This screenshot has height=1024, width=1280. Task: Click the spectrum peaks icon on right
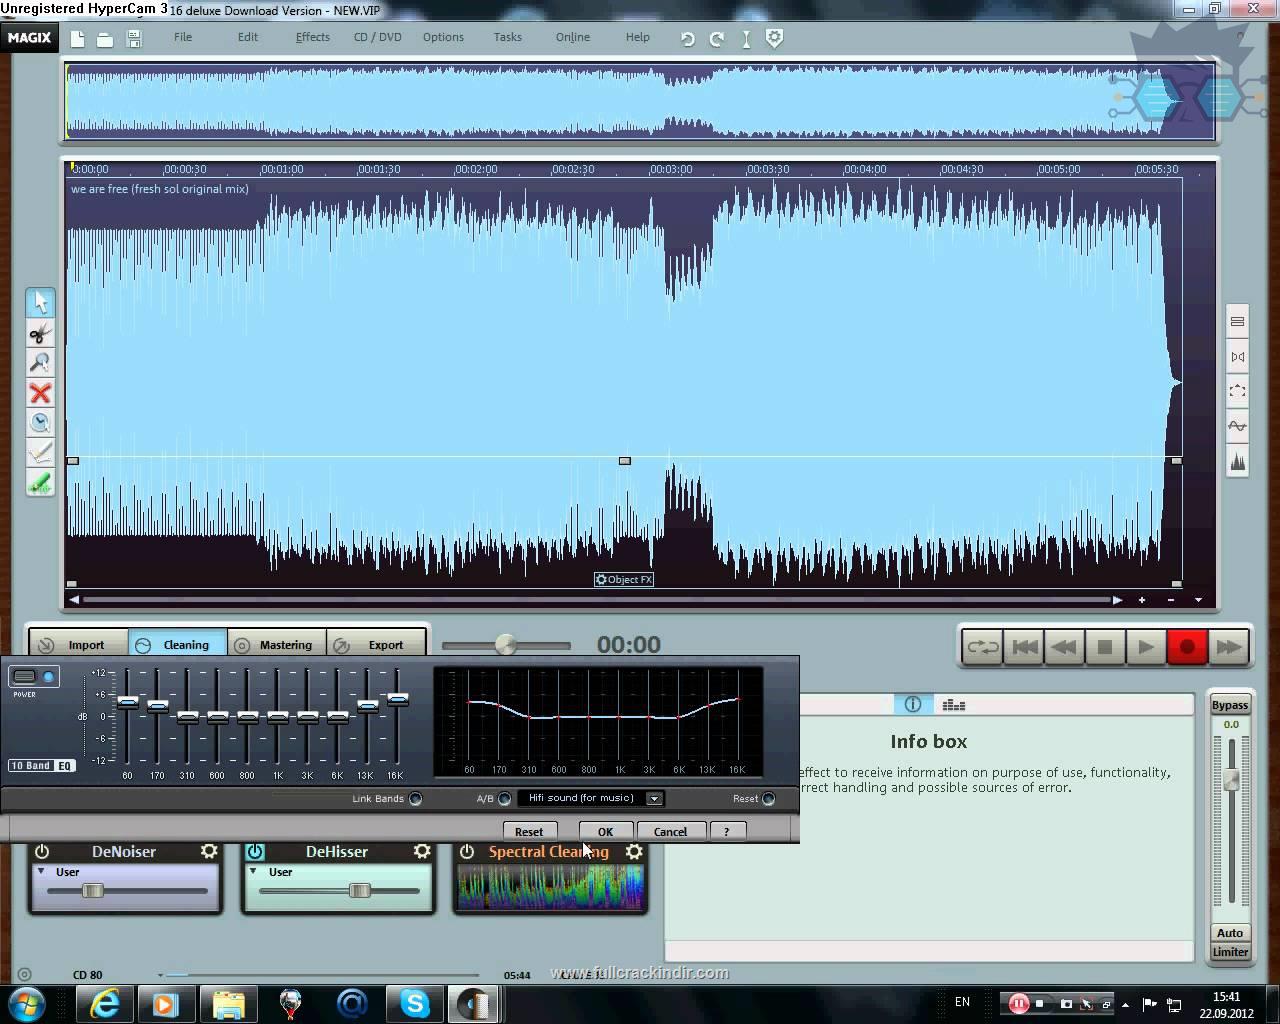pos(1238,461)
